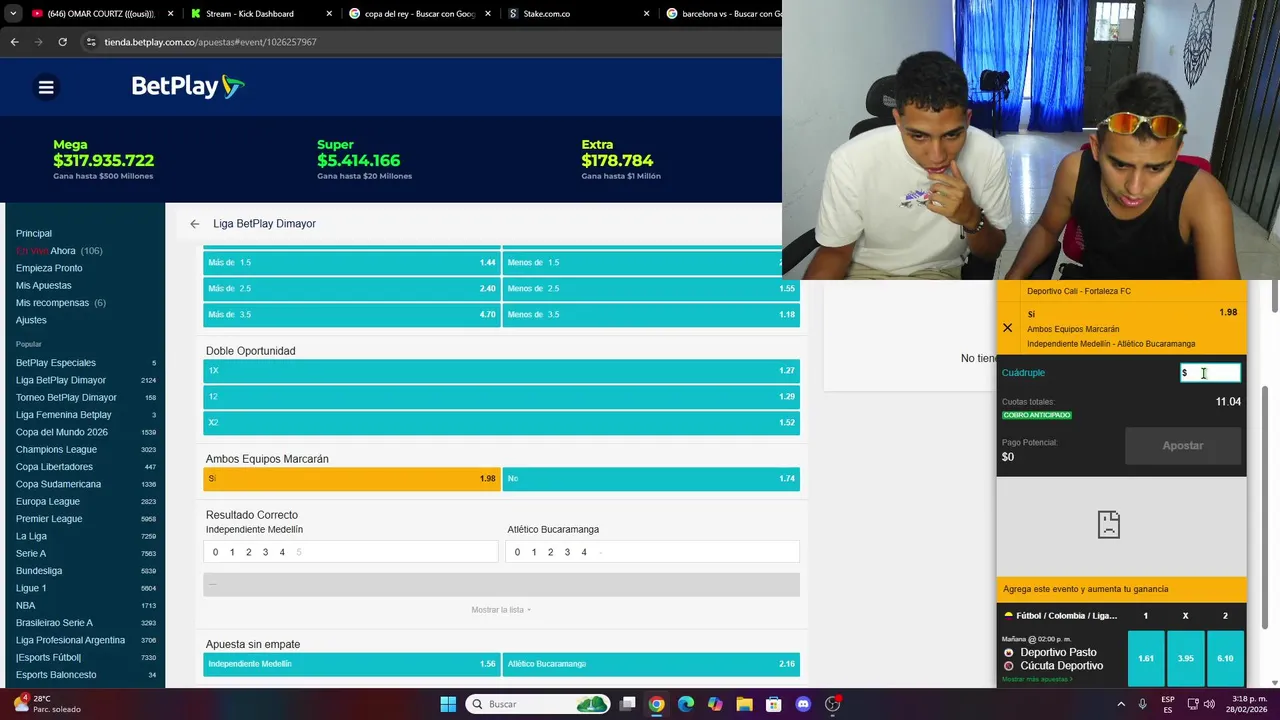1280x720 pixels.
Task: Choose score 3 for Atlético Bucaramanga
Action: [x=567, y=552]
